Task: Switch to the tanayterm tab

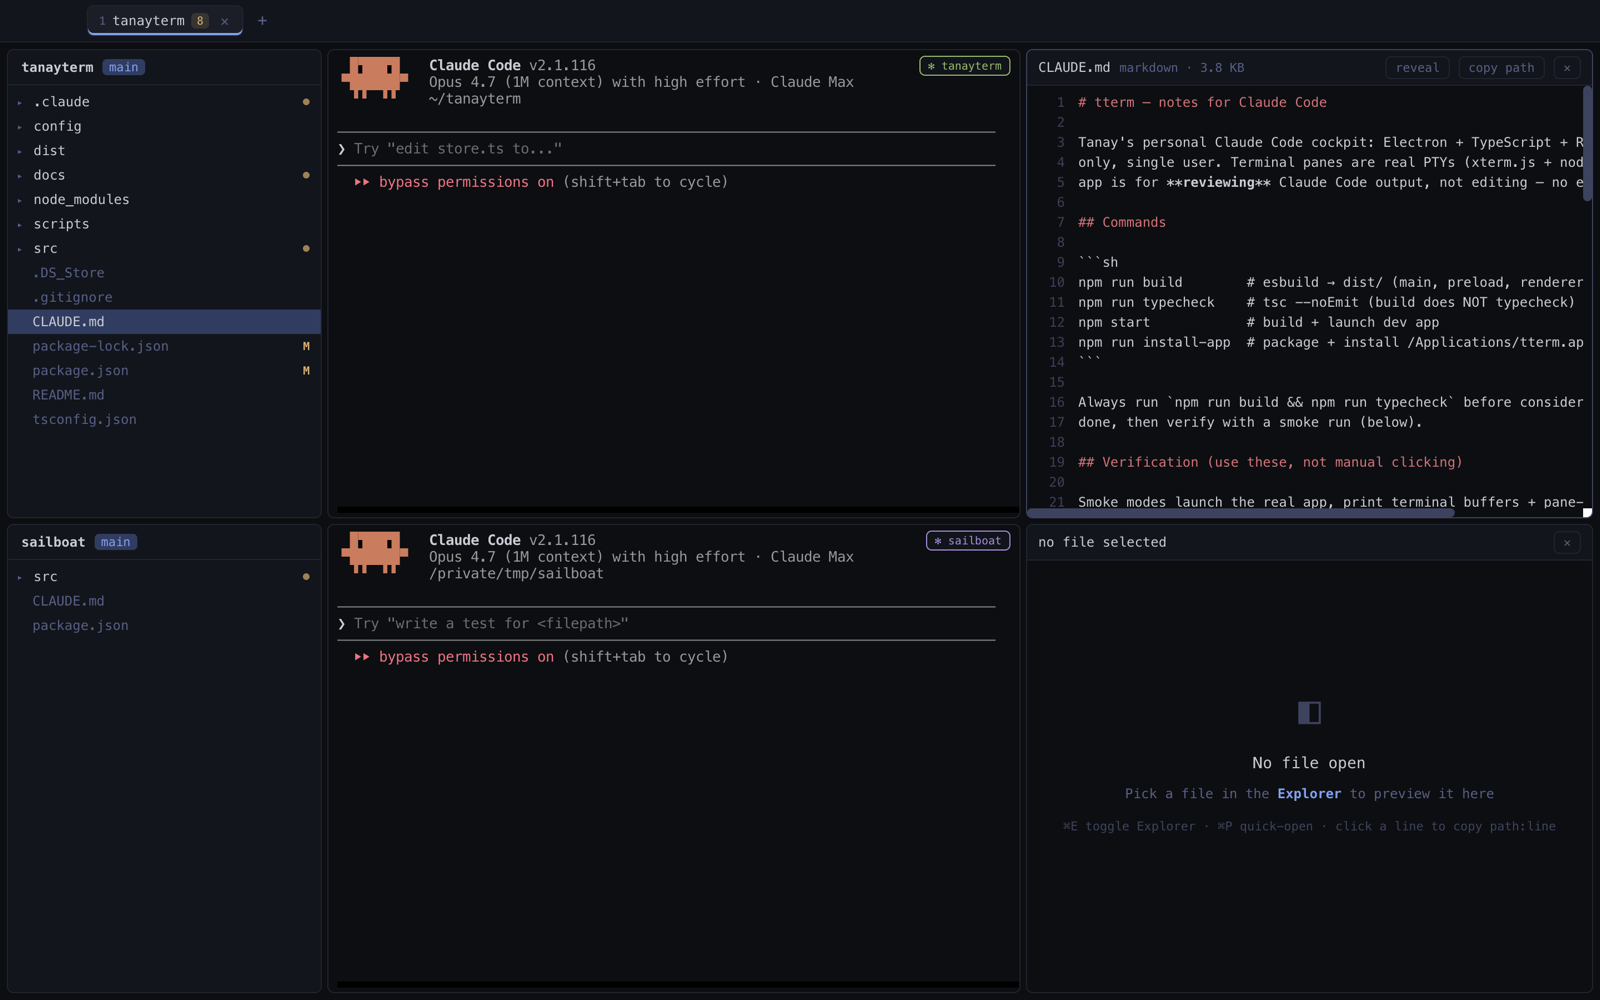Action: [x=165, y=20]
